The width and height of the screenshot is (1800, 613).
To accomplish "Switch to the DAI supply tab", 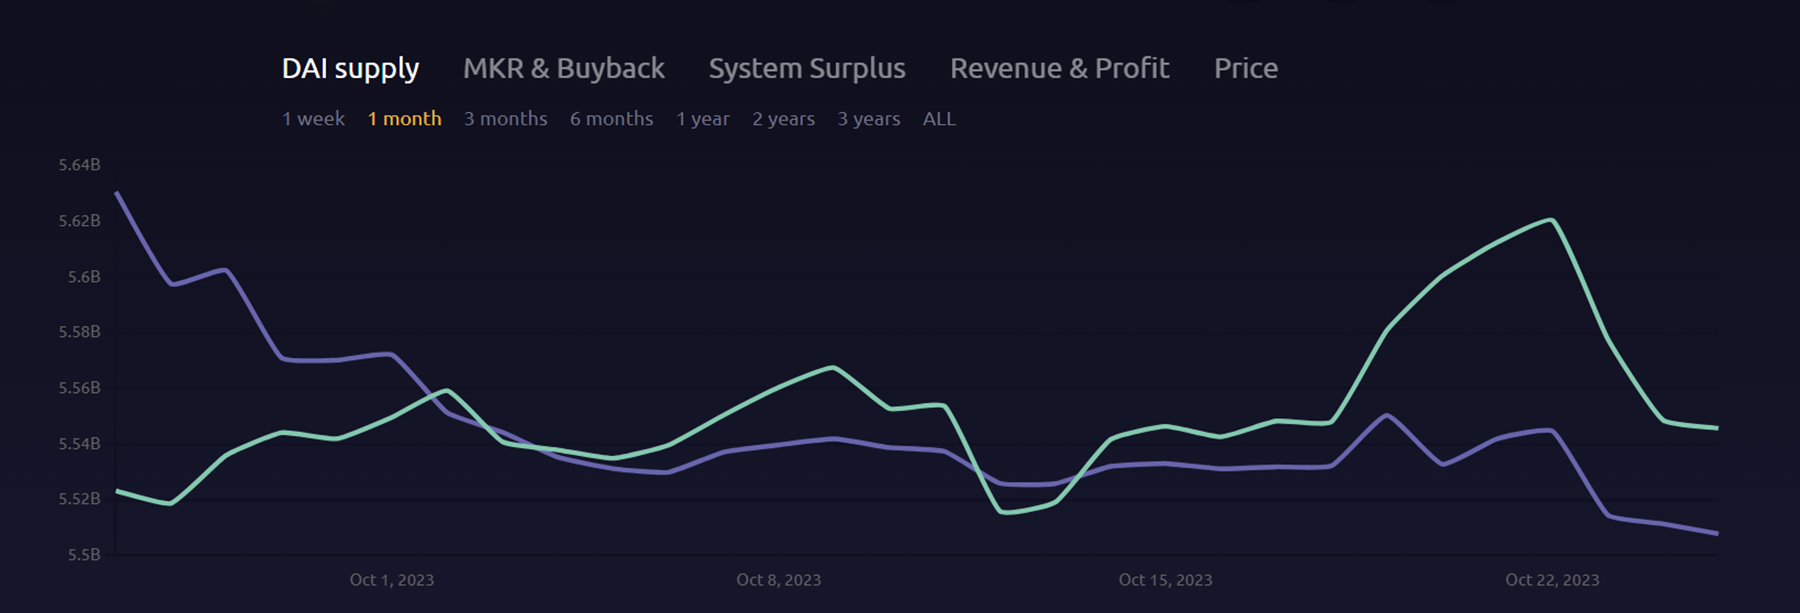I will click(350, 68).
